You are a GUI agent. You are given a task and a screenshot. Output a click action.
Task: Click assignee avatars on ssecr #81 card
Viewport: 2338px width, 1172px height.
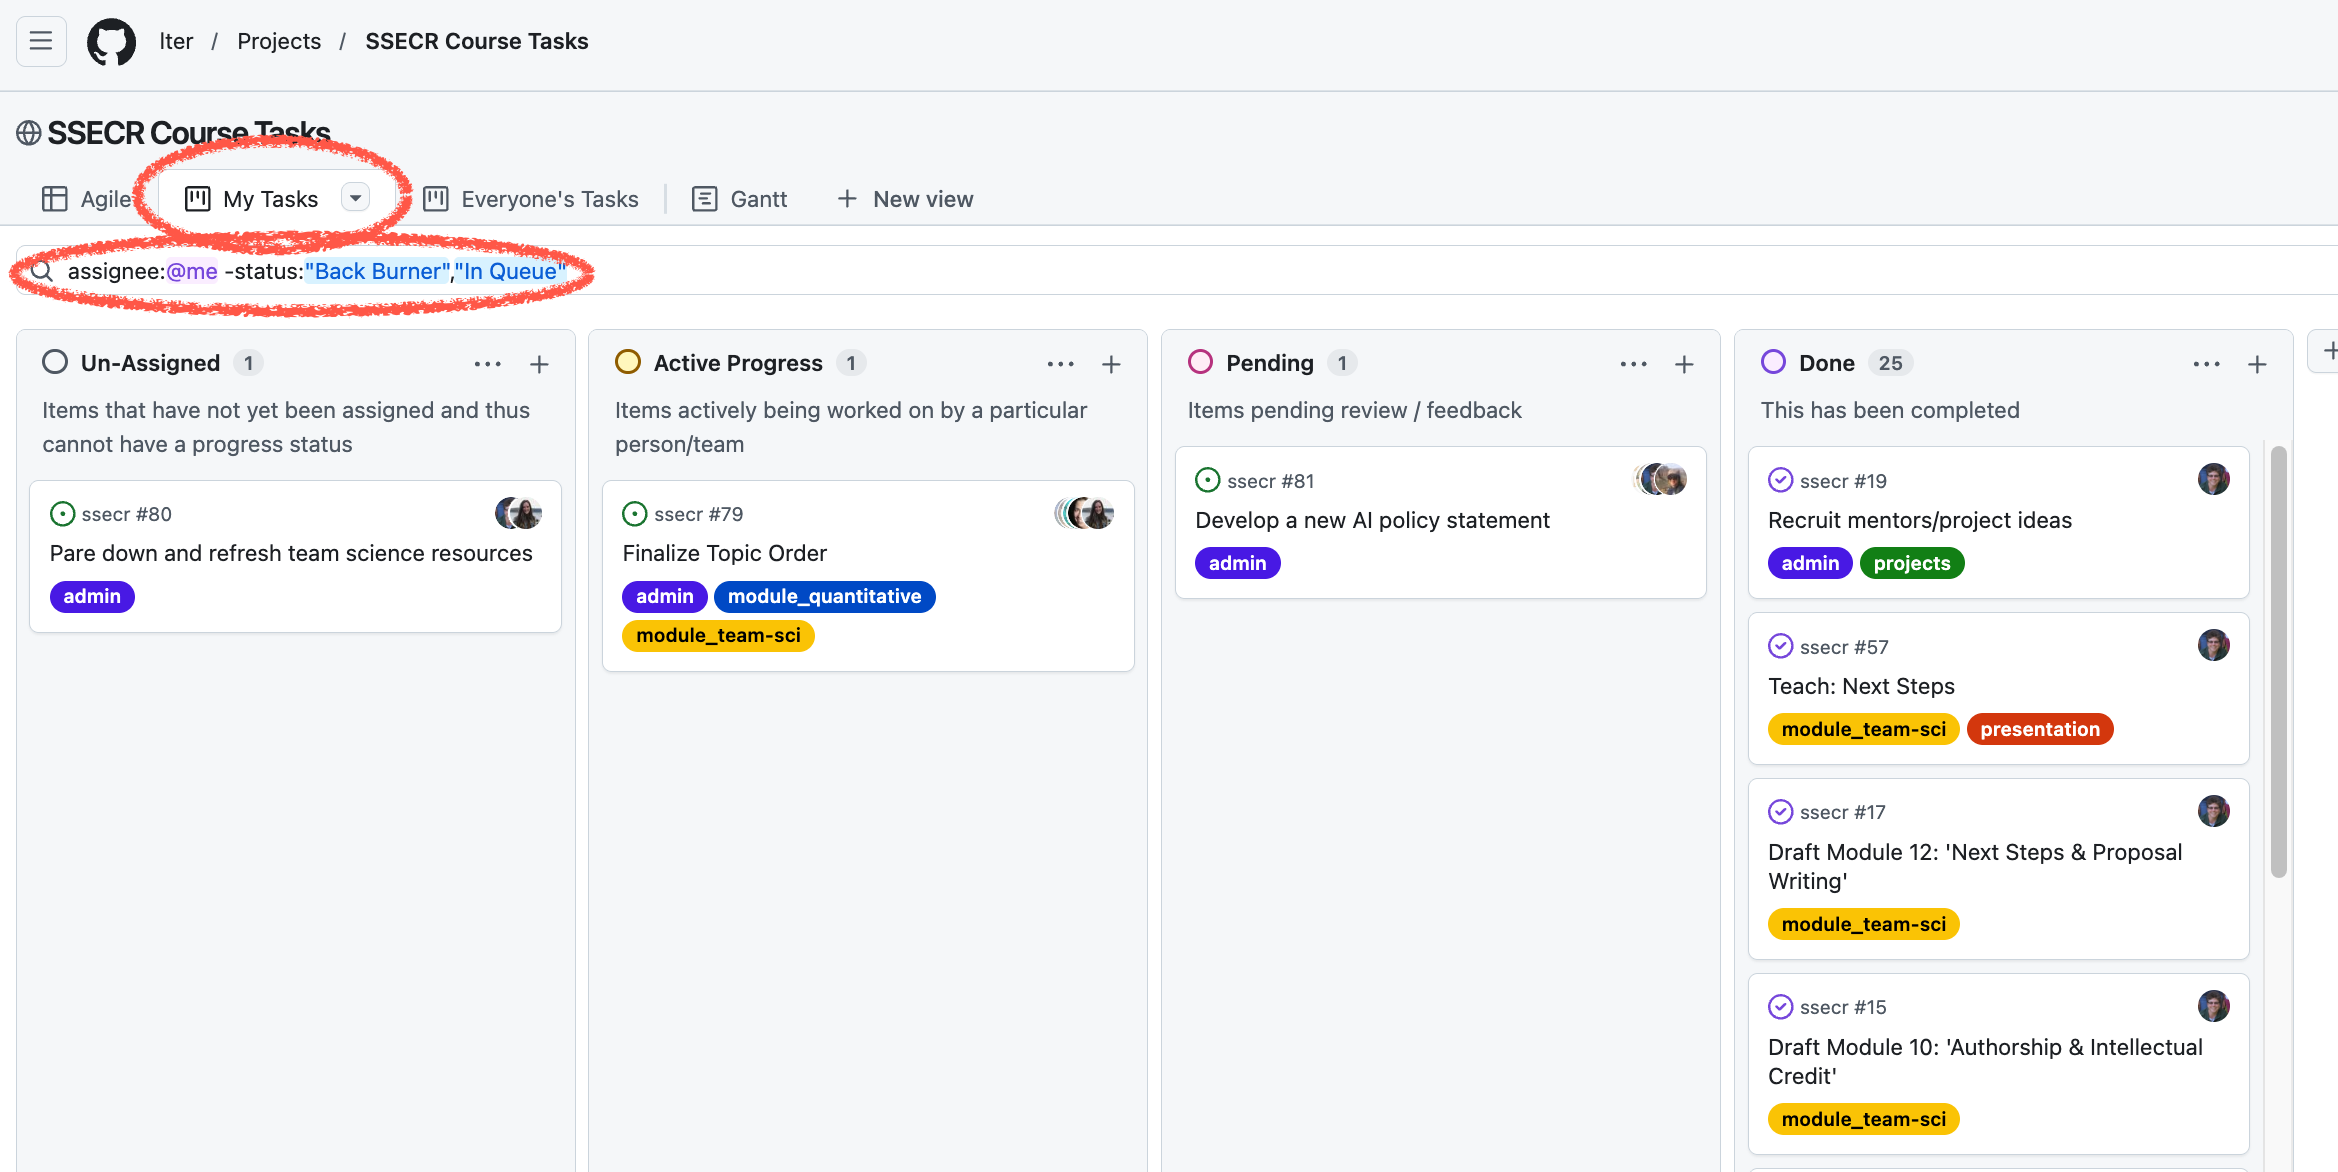1661,479
